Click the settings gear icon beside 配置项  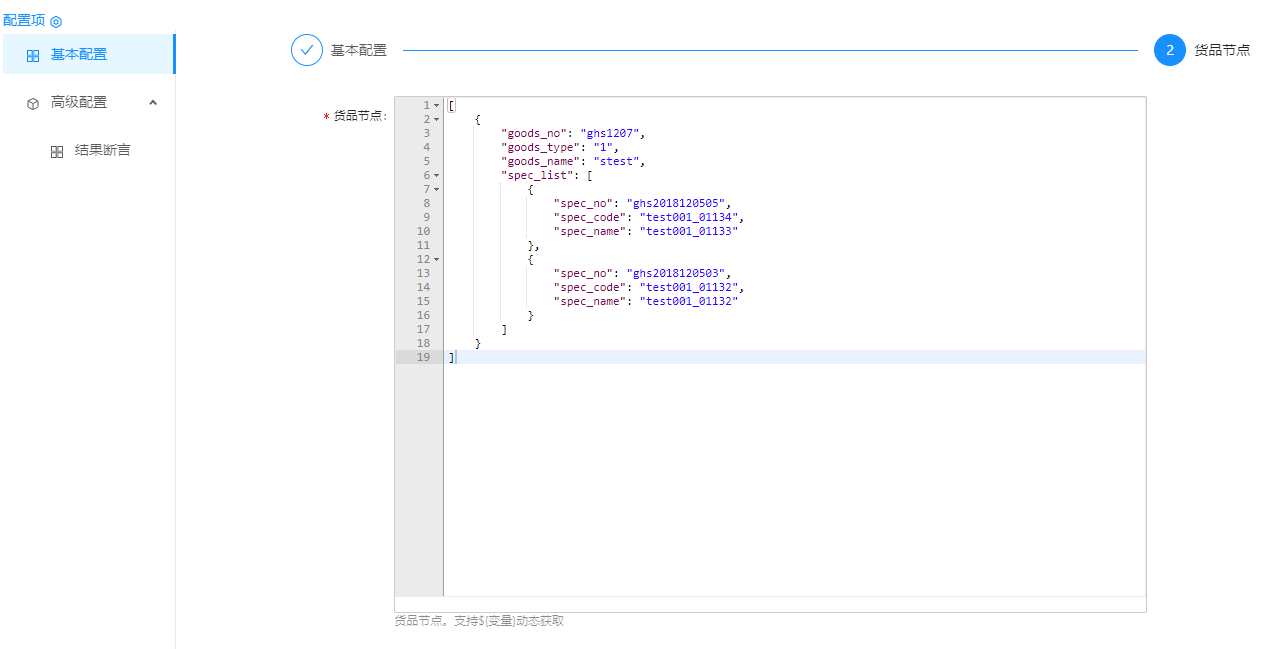point(56,21)
